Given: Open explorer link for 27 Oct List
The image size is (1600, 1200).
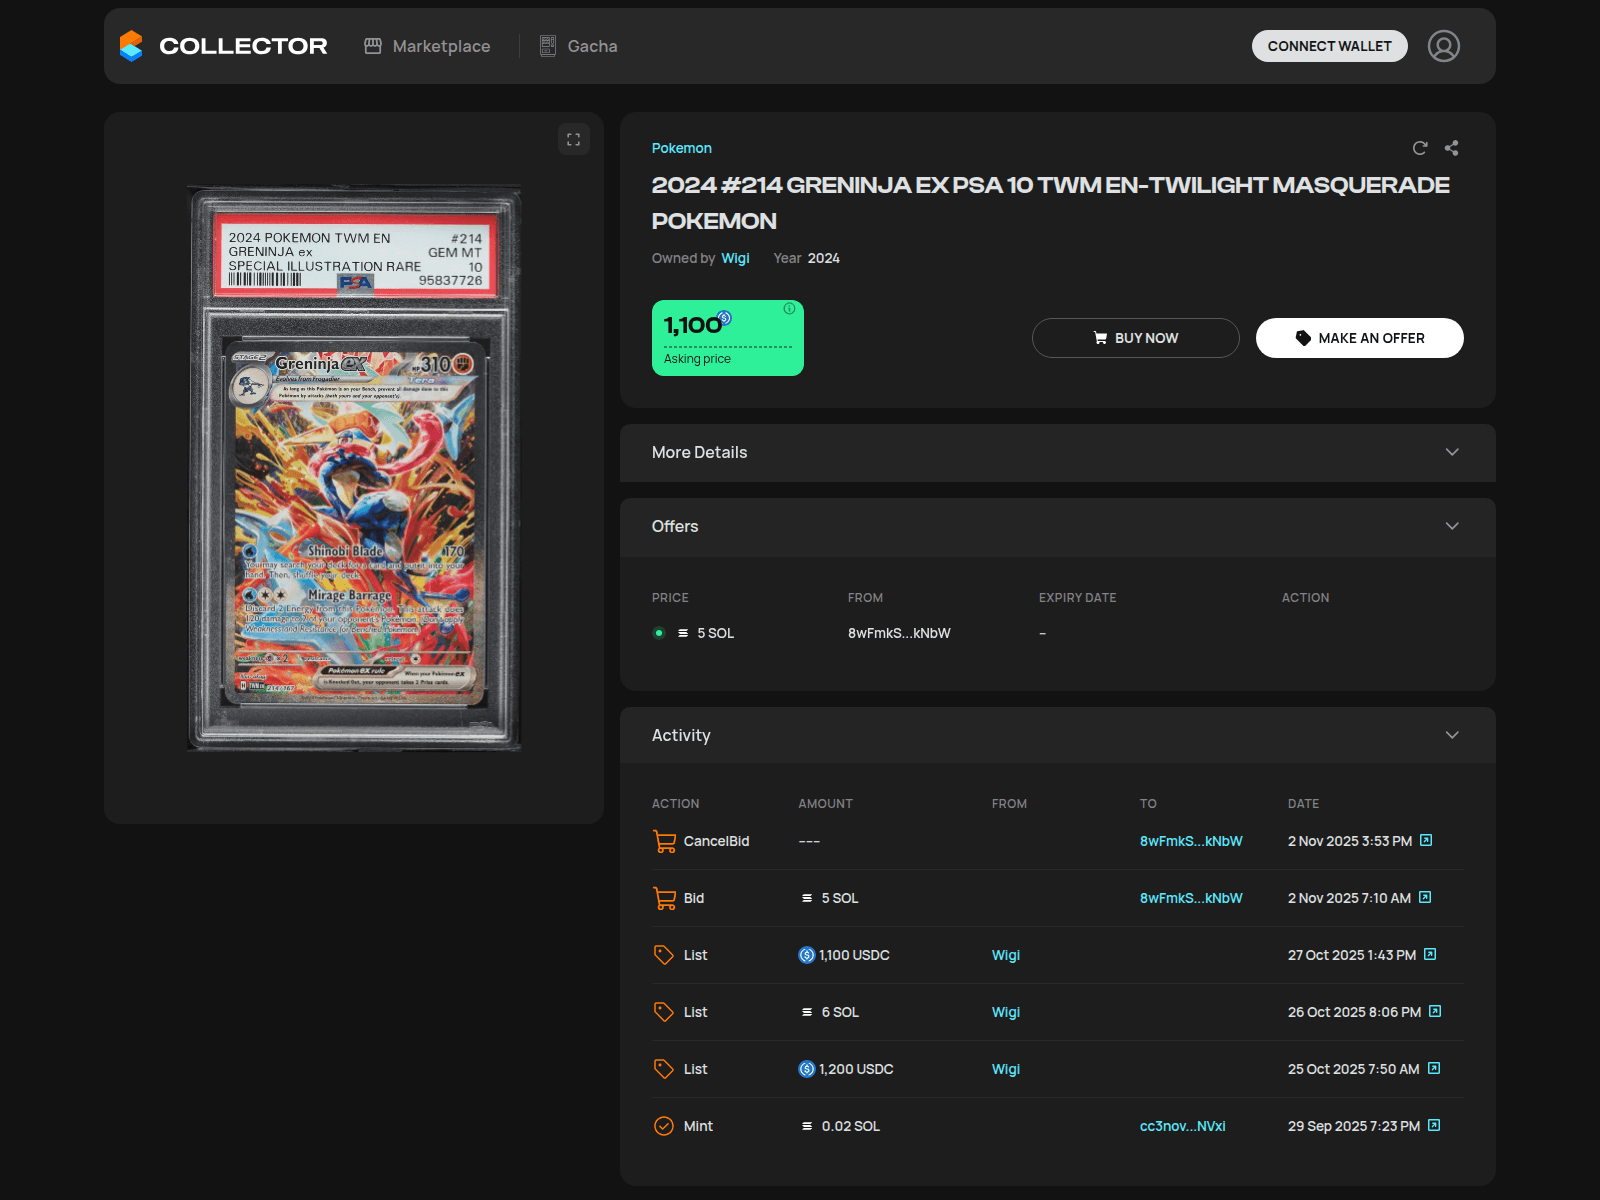Looking at the screenshot, I should coord(1430,954).
